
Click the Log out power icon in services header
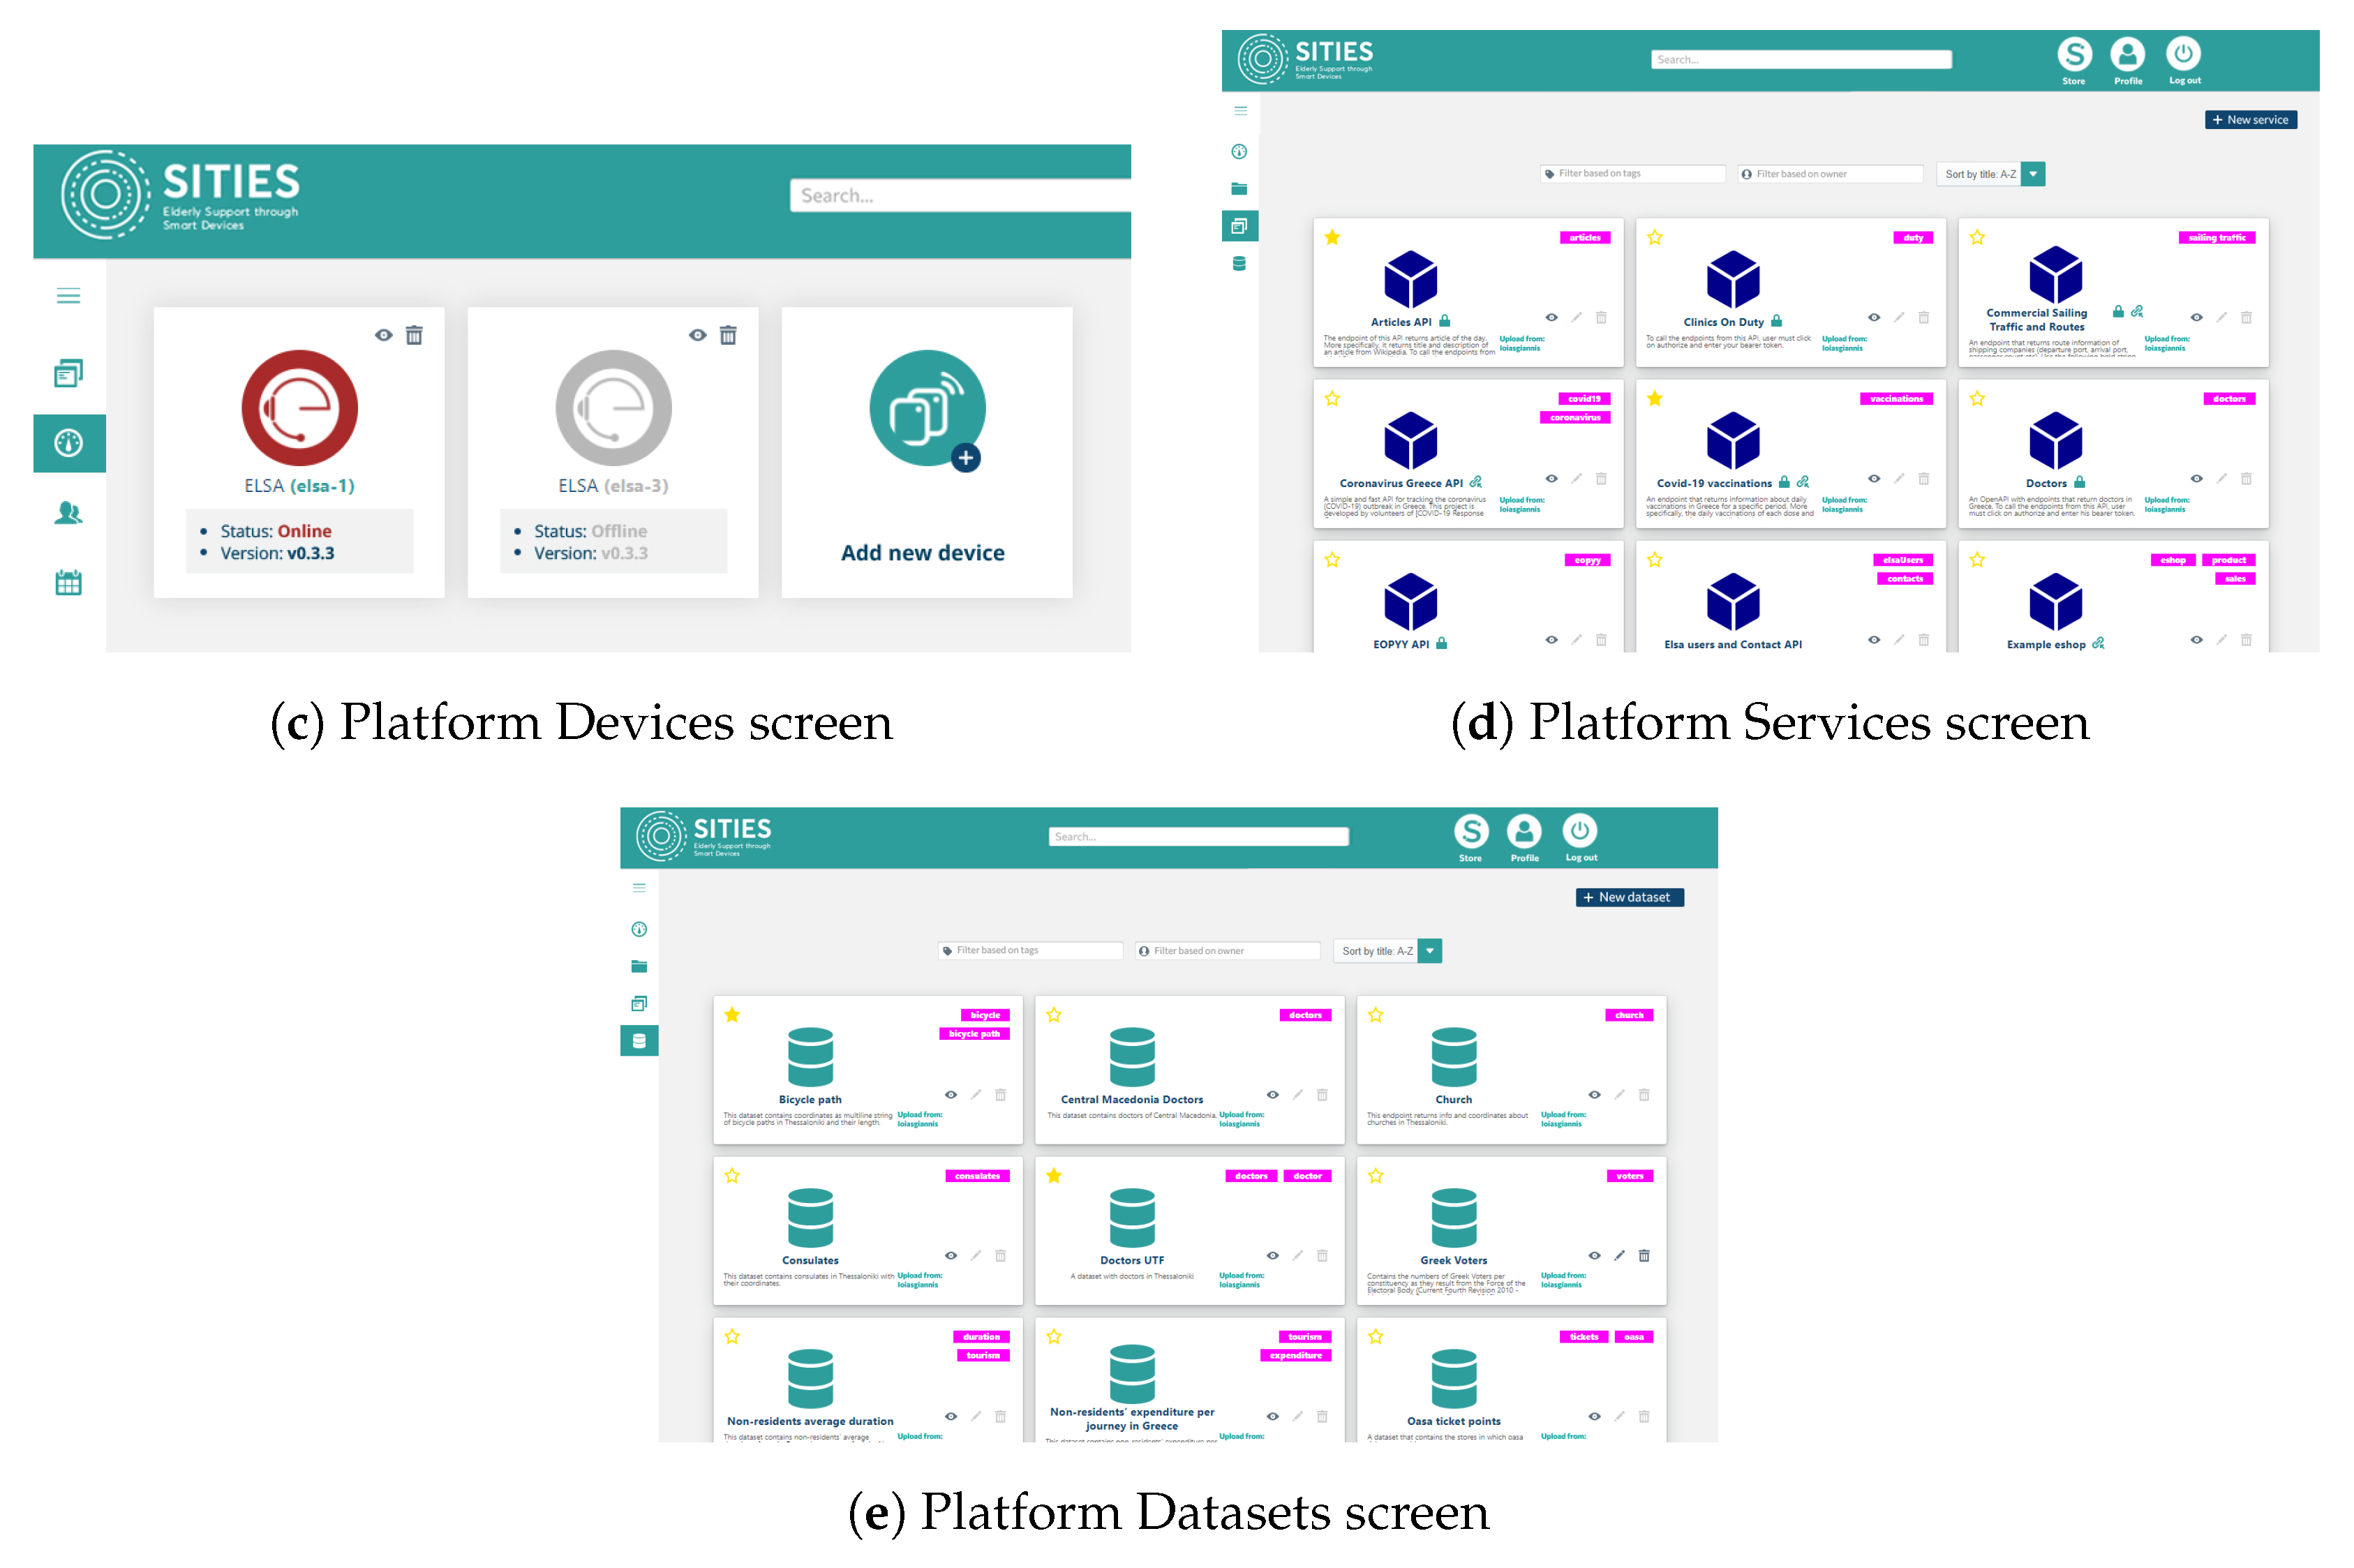coord(2182,54)
